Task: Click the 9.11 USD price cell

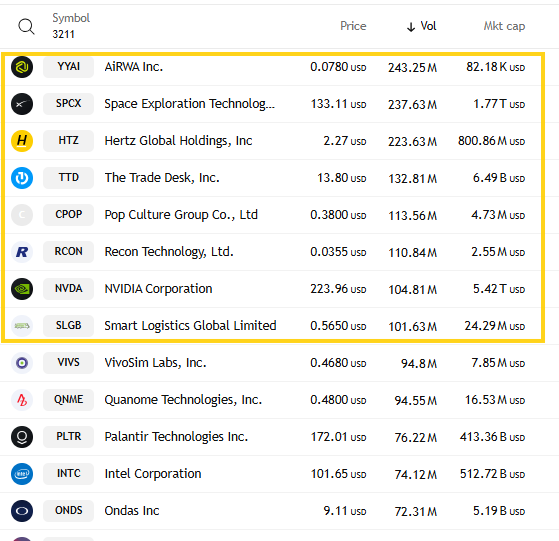Action: point(345,511)
